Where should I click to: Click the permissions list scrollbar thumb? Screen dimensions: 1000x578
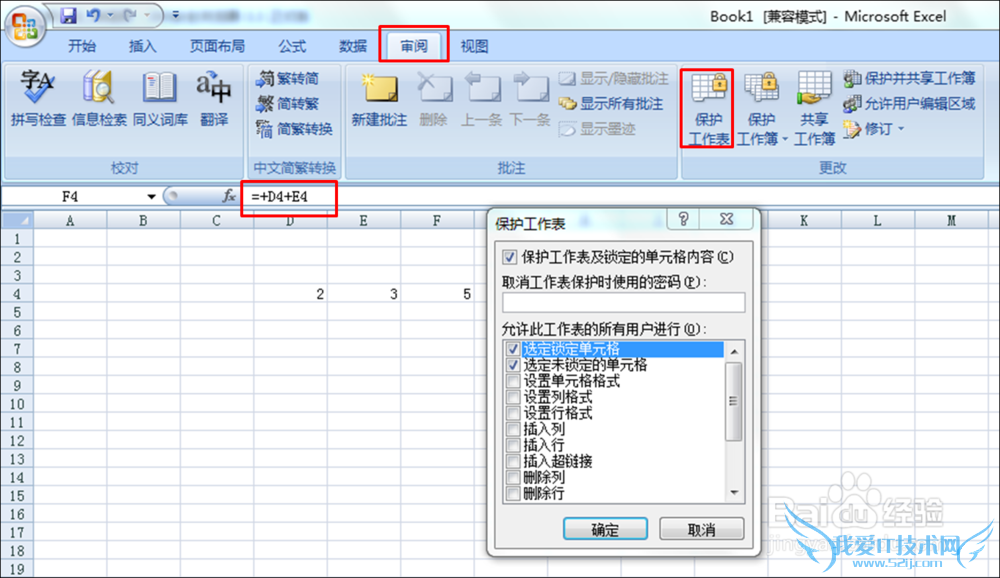pyautogui.click(x=734, y=401)
